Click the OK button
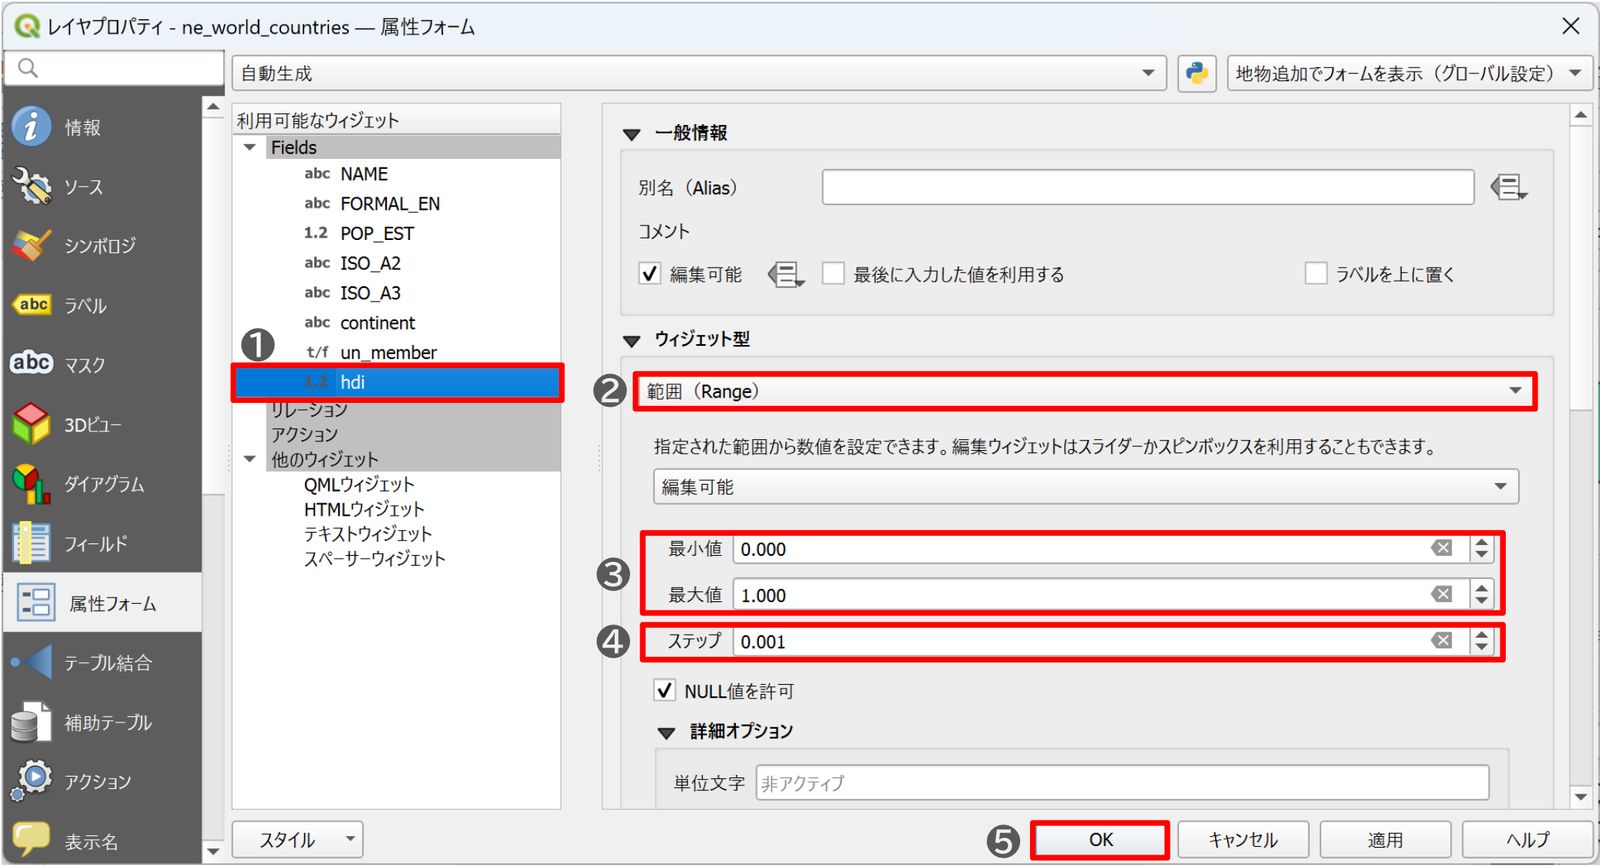The image size is (1600, 866). (x=1100, y=840)
